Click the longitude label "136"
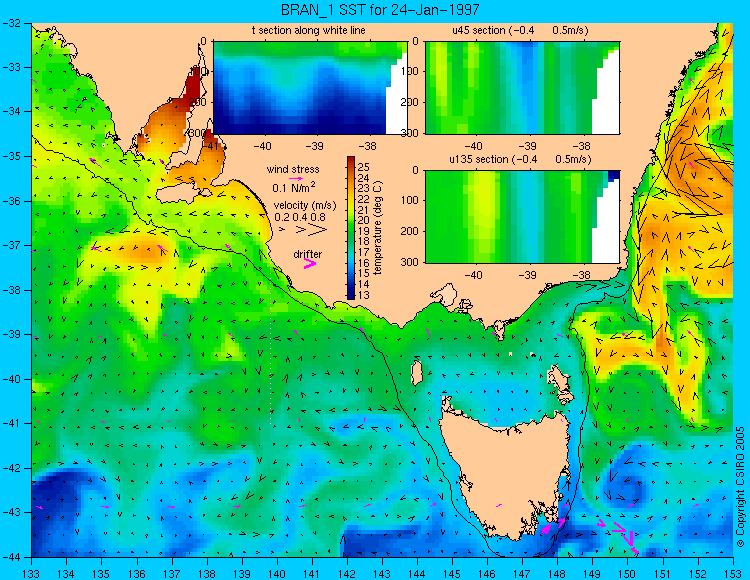Viewport: 750px width, 580px height. pos(137,574)
